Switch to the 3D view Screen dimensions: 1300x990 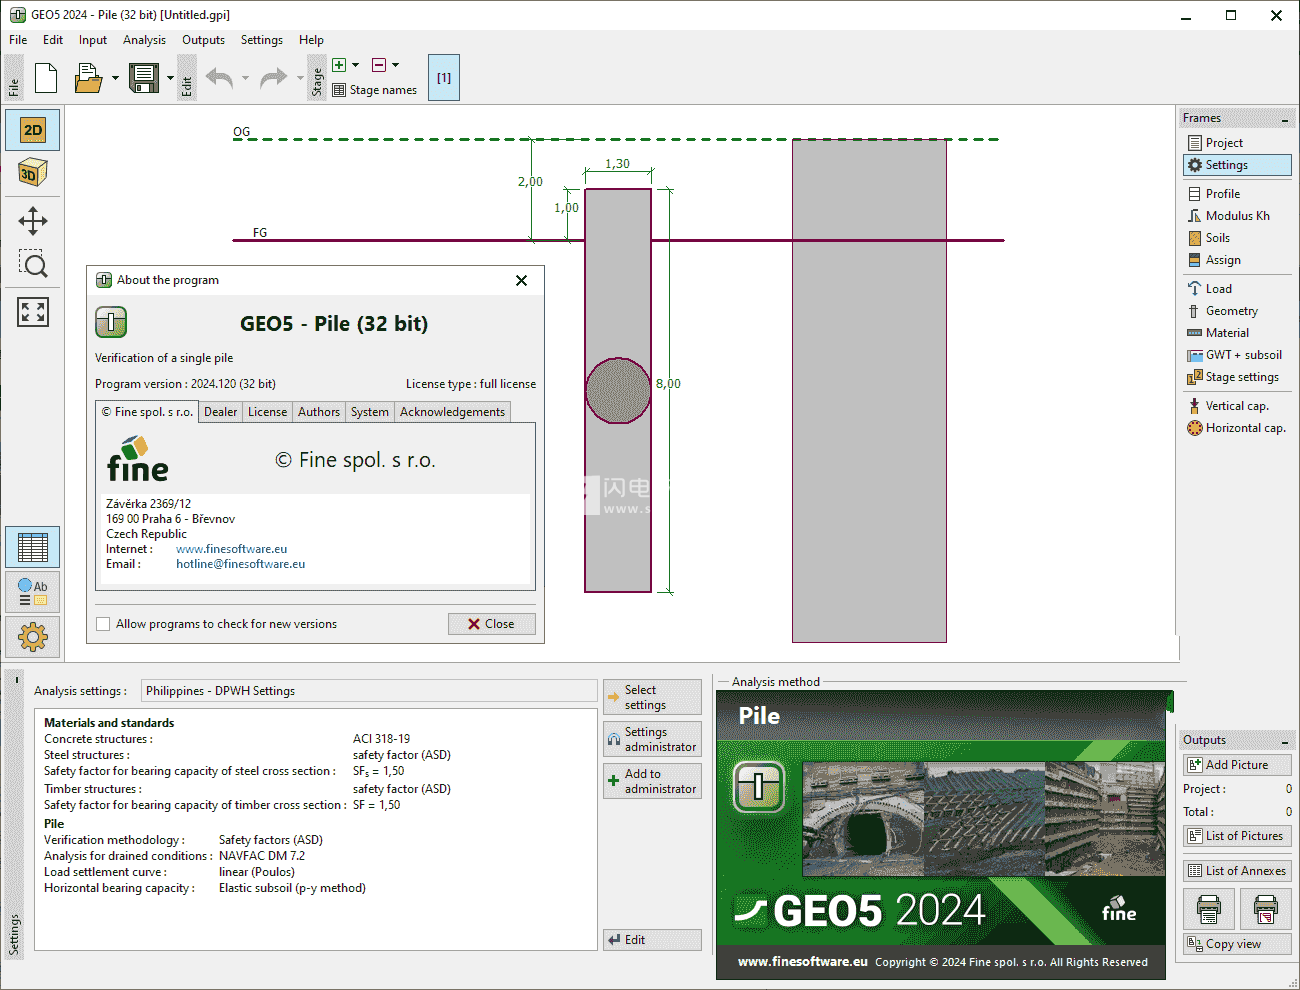pos(33,173)
